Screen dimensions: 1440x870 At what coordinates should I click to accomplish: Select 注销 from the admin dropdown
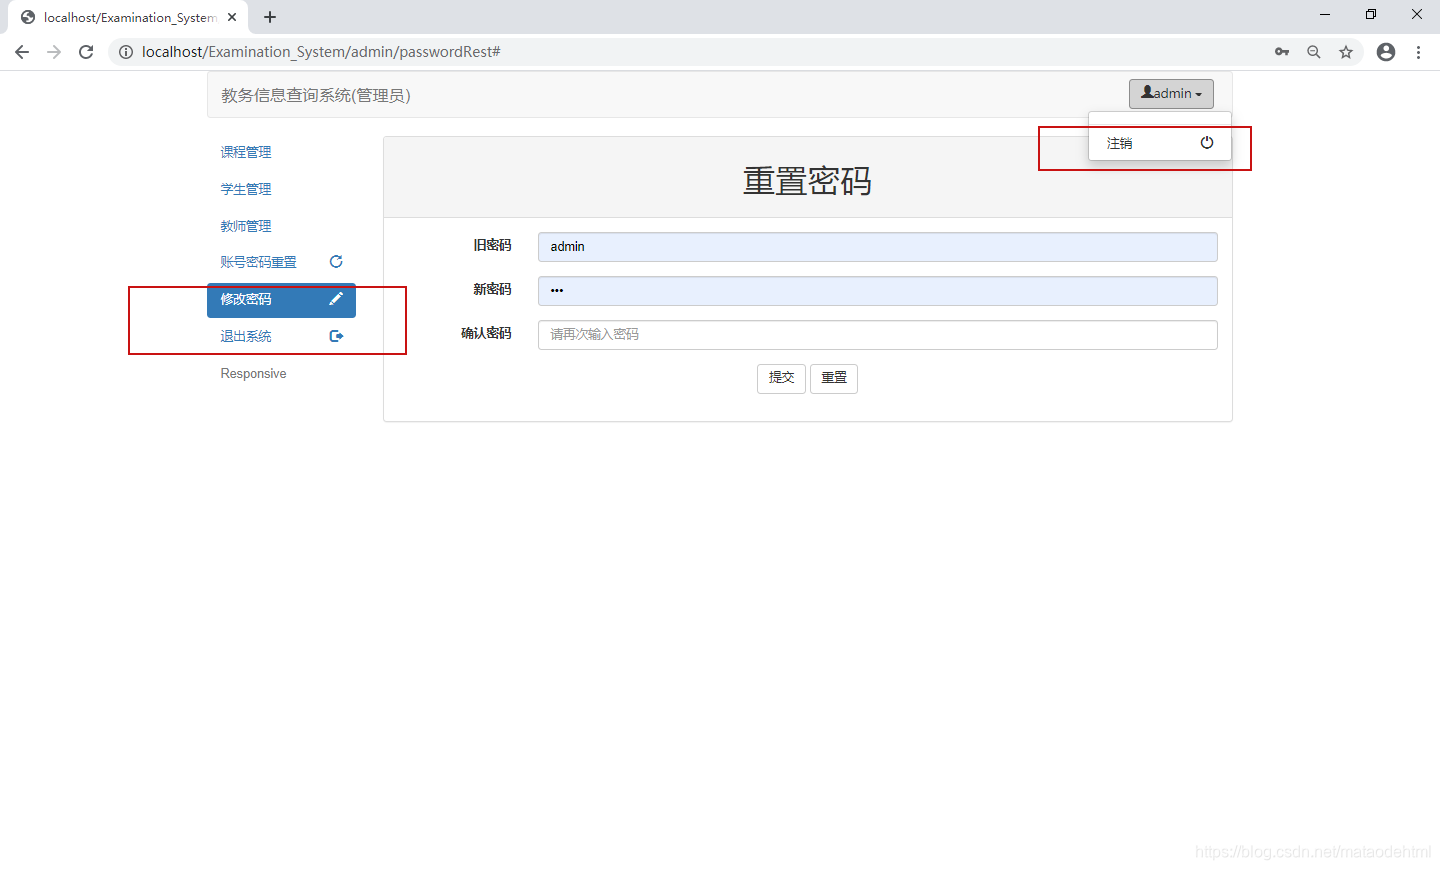(1160, 143)
